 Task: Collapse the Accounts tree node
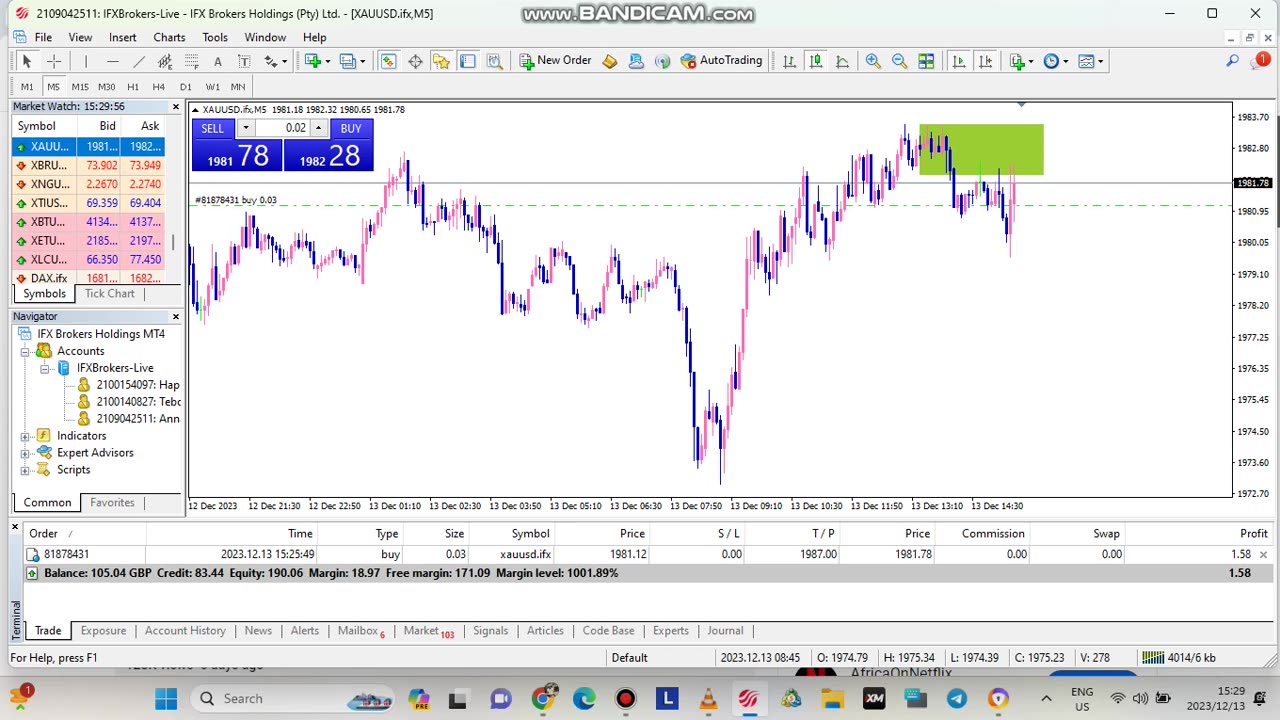(25, 351)
